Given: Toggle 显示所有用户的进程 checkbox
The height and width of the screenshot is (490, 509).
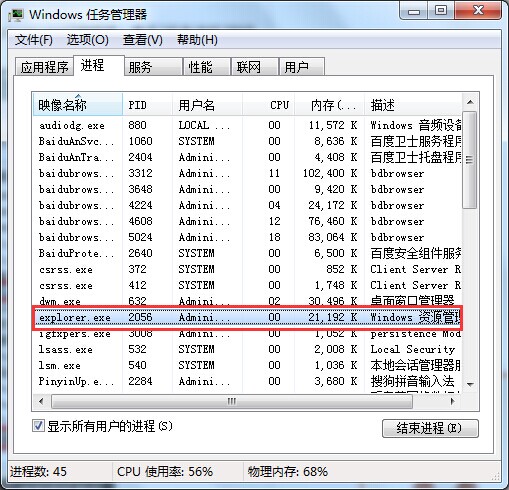Looking at the screenshot, I should (38, 426).
